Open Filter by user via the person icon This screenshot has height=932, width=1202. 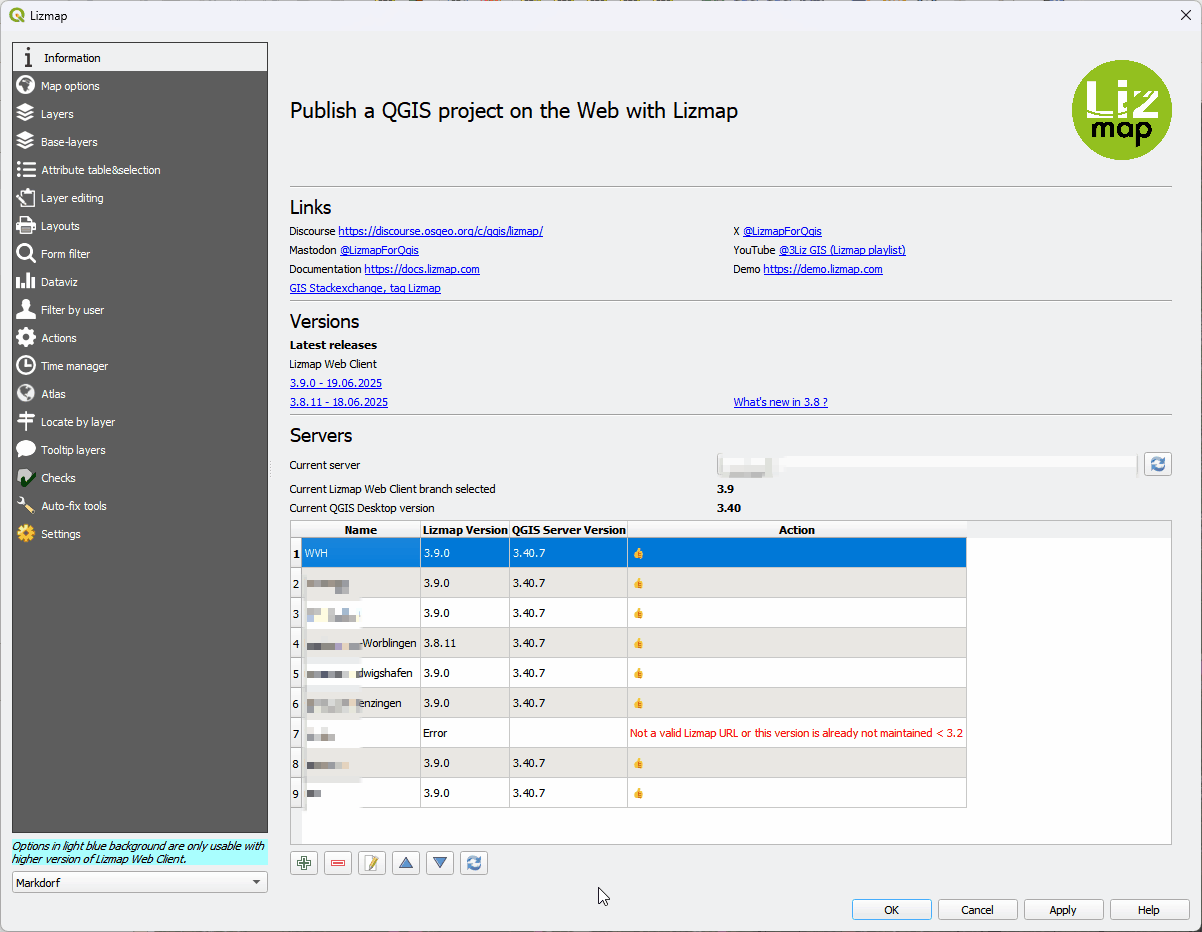tap(26, 310)
